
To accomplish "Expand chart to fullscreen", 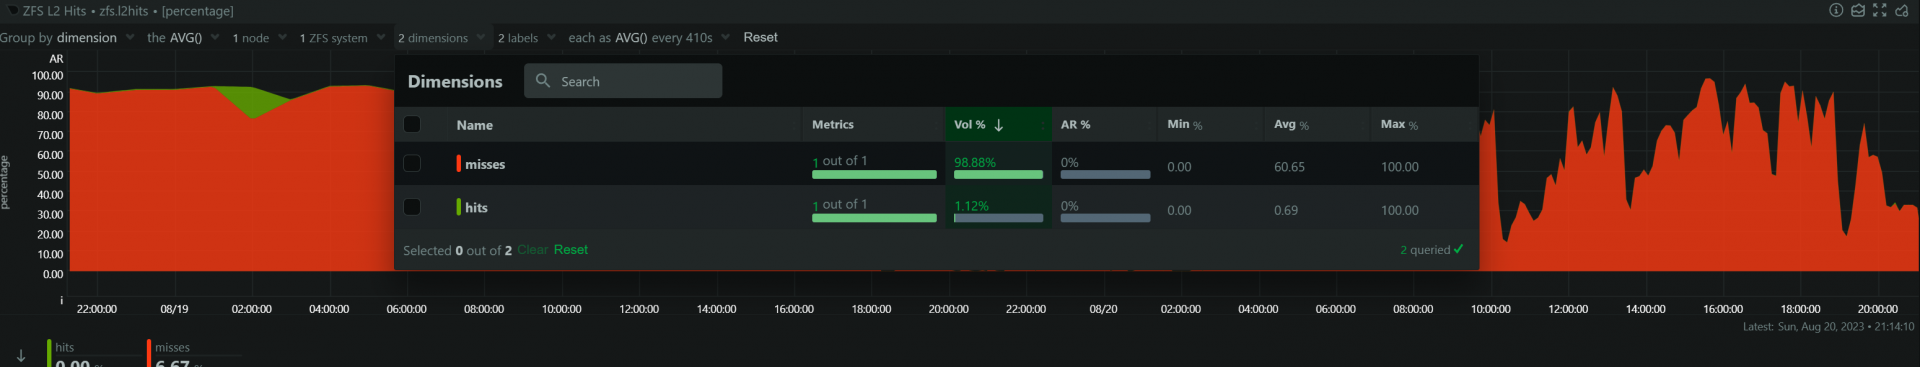I will tap(1879, 10).
